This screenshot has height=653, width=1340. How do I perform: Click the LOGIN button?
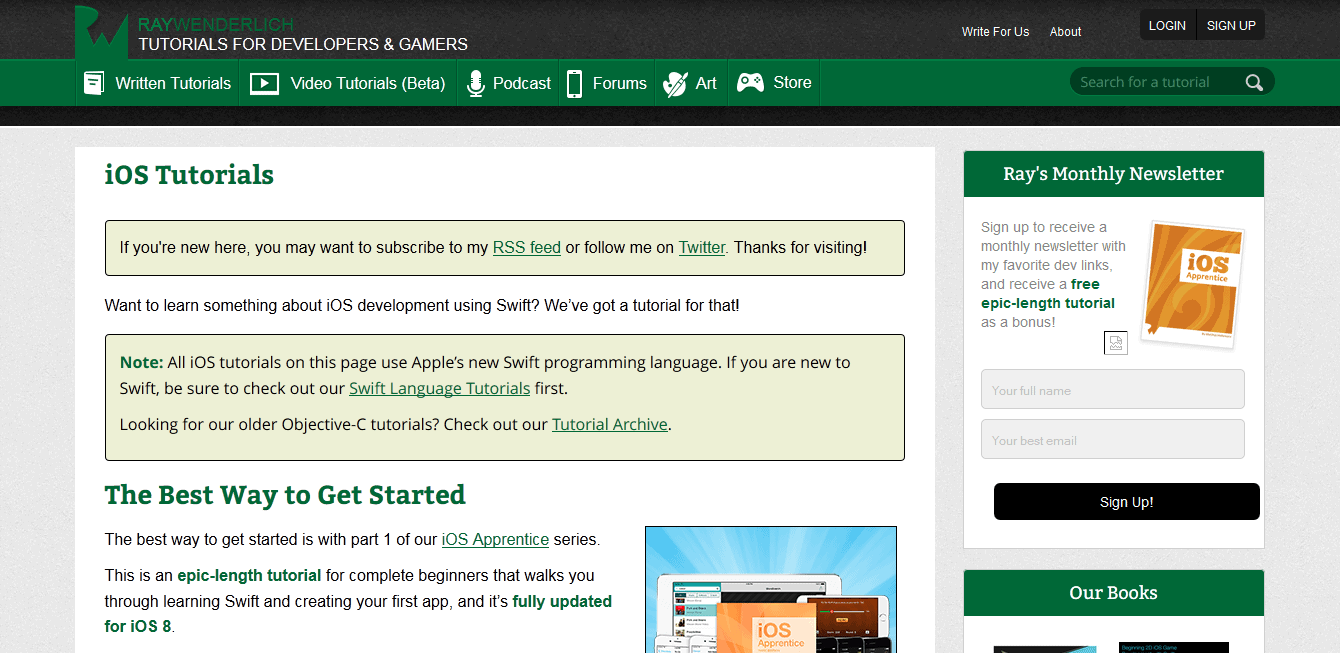[1167, 26]
